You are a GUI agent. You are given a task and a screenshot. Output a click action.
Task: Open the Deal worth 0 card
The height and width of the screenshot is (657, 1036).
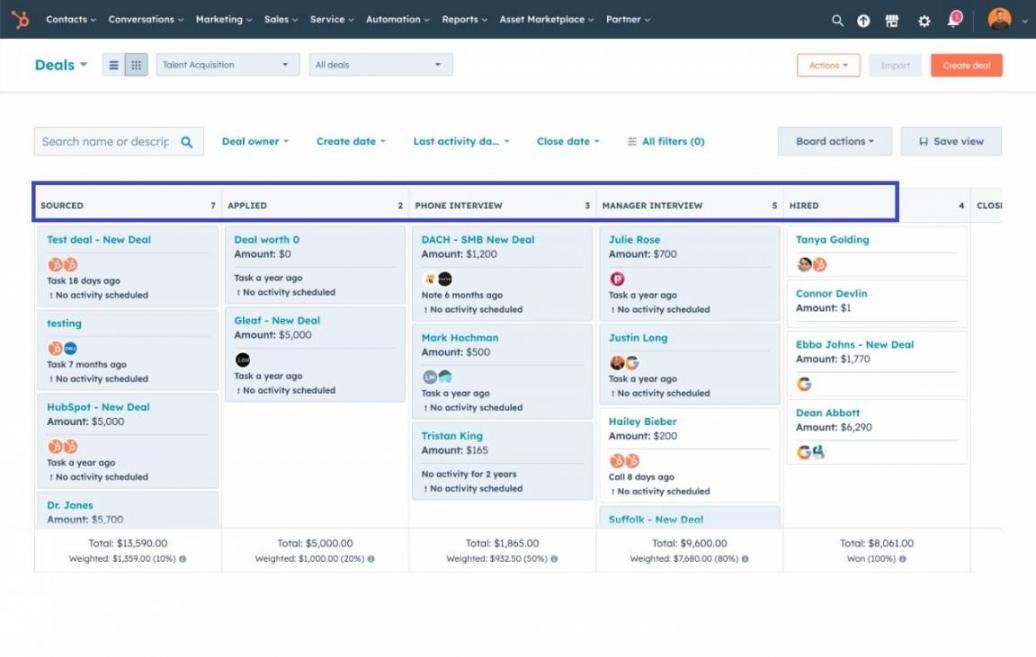[267, 240]
